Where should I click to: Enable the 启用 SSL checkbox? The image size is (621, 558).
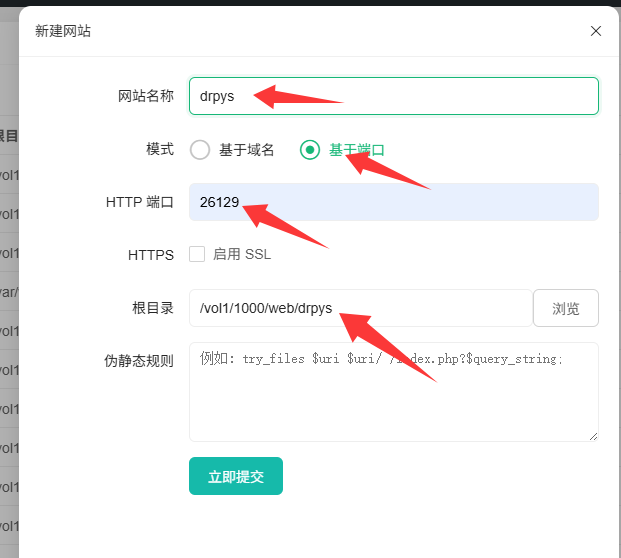pos(197,254)
